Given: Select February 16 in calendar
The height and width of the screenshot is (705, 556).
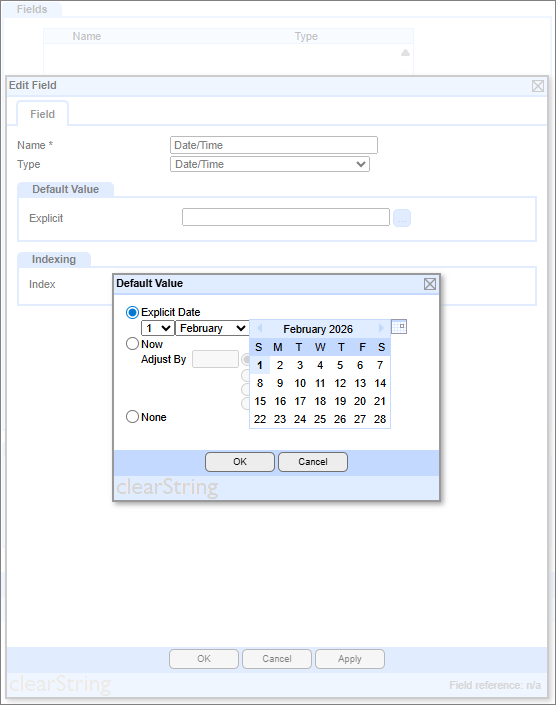Looking at the screenshot, I should pos(280,401).
